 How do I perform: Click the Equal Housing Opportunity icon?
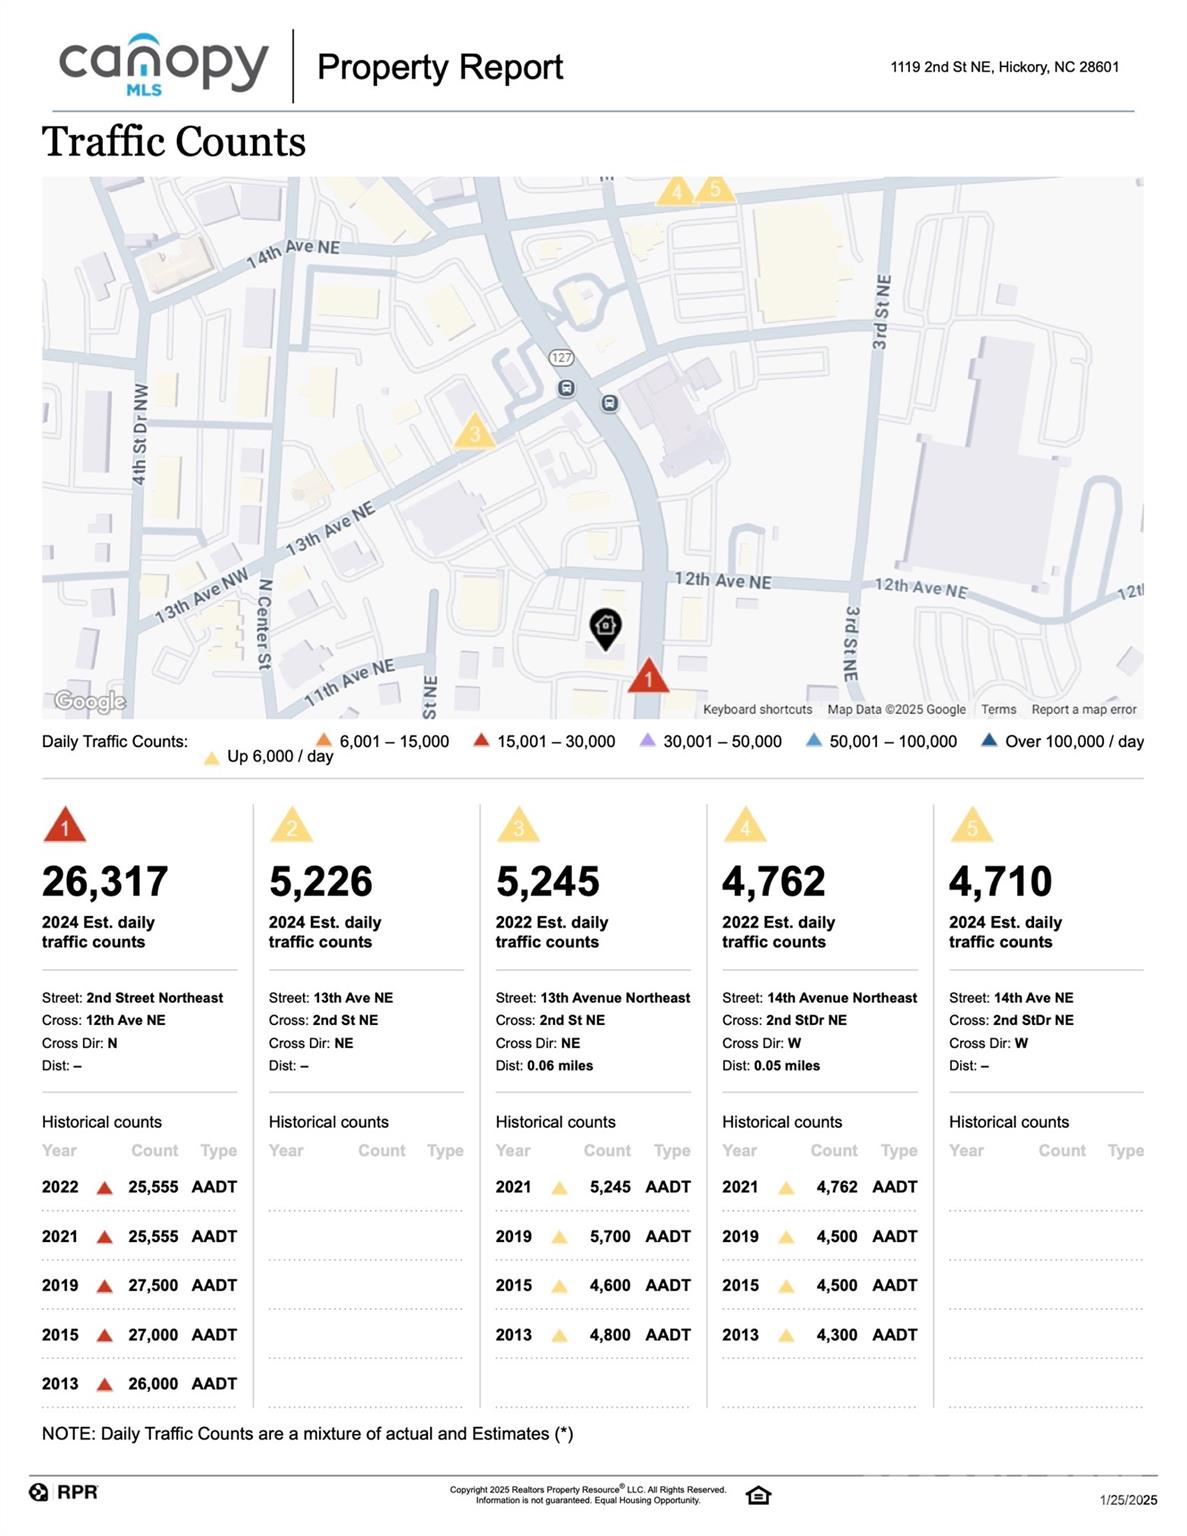click(758, 1495)
